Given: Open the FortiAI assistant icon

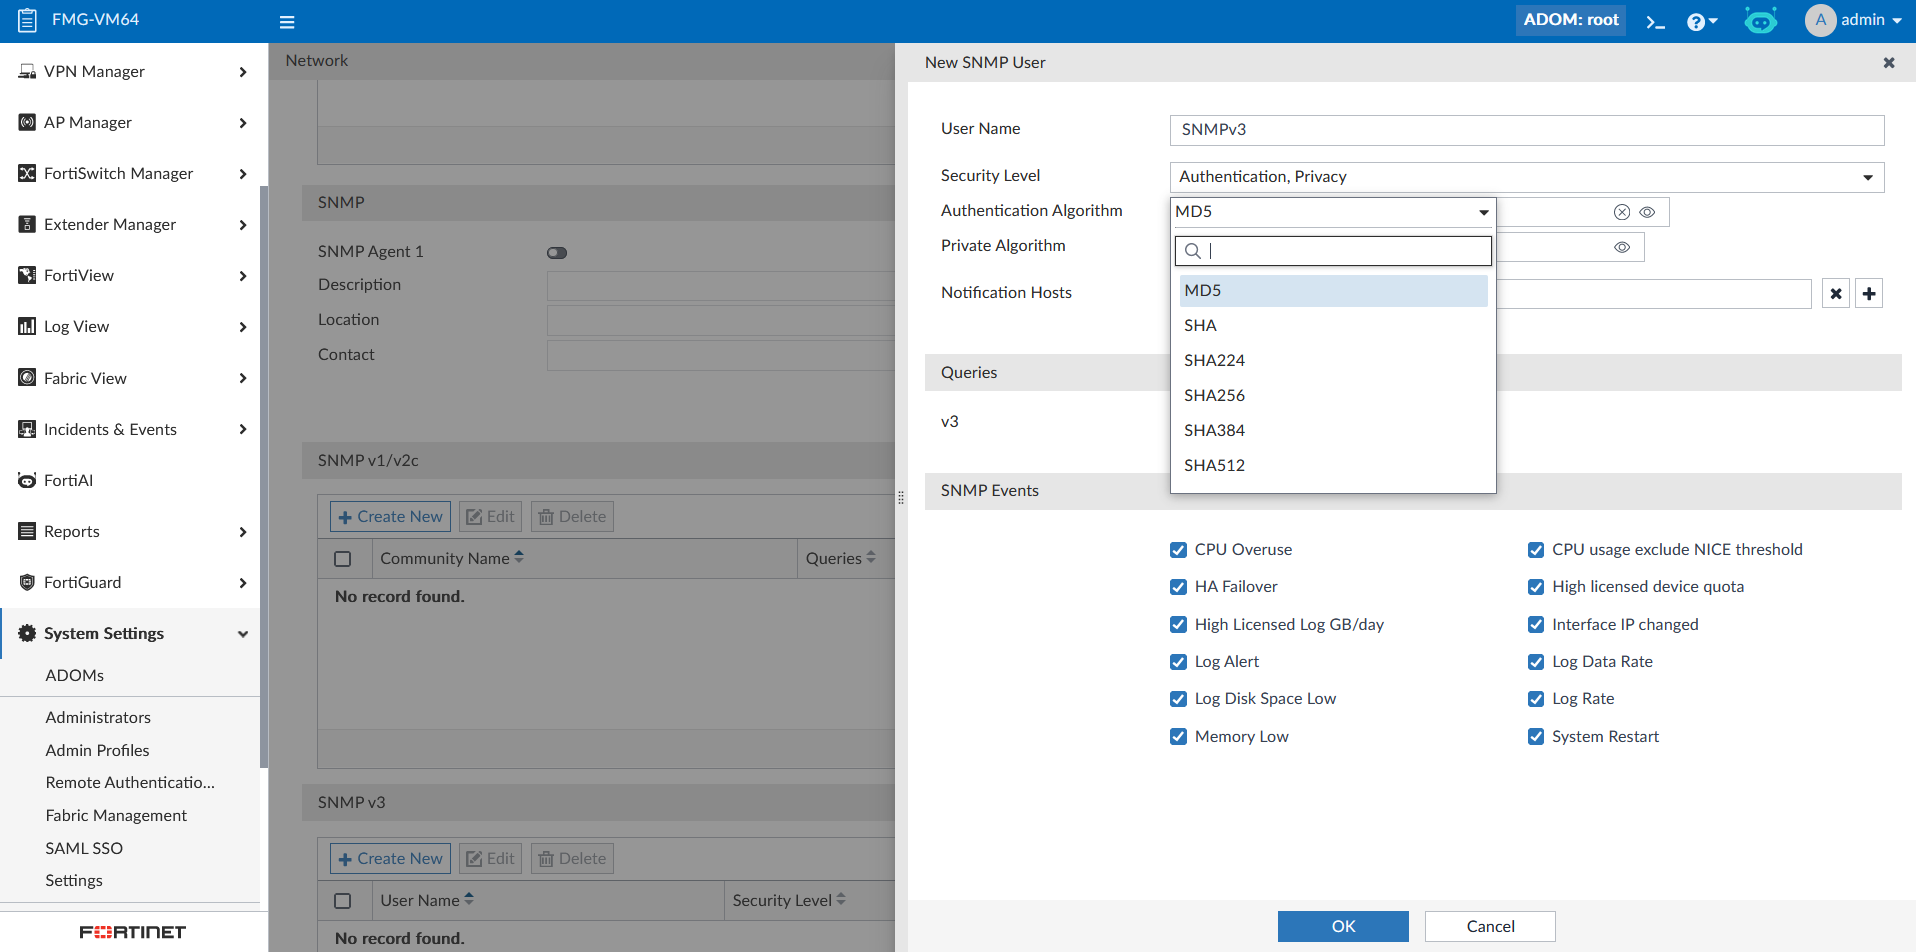Looking at the screenshot, I should pyautogui.click(x=1760, y=19).
